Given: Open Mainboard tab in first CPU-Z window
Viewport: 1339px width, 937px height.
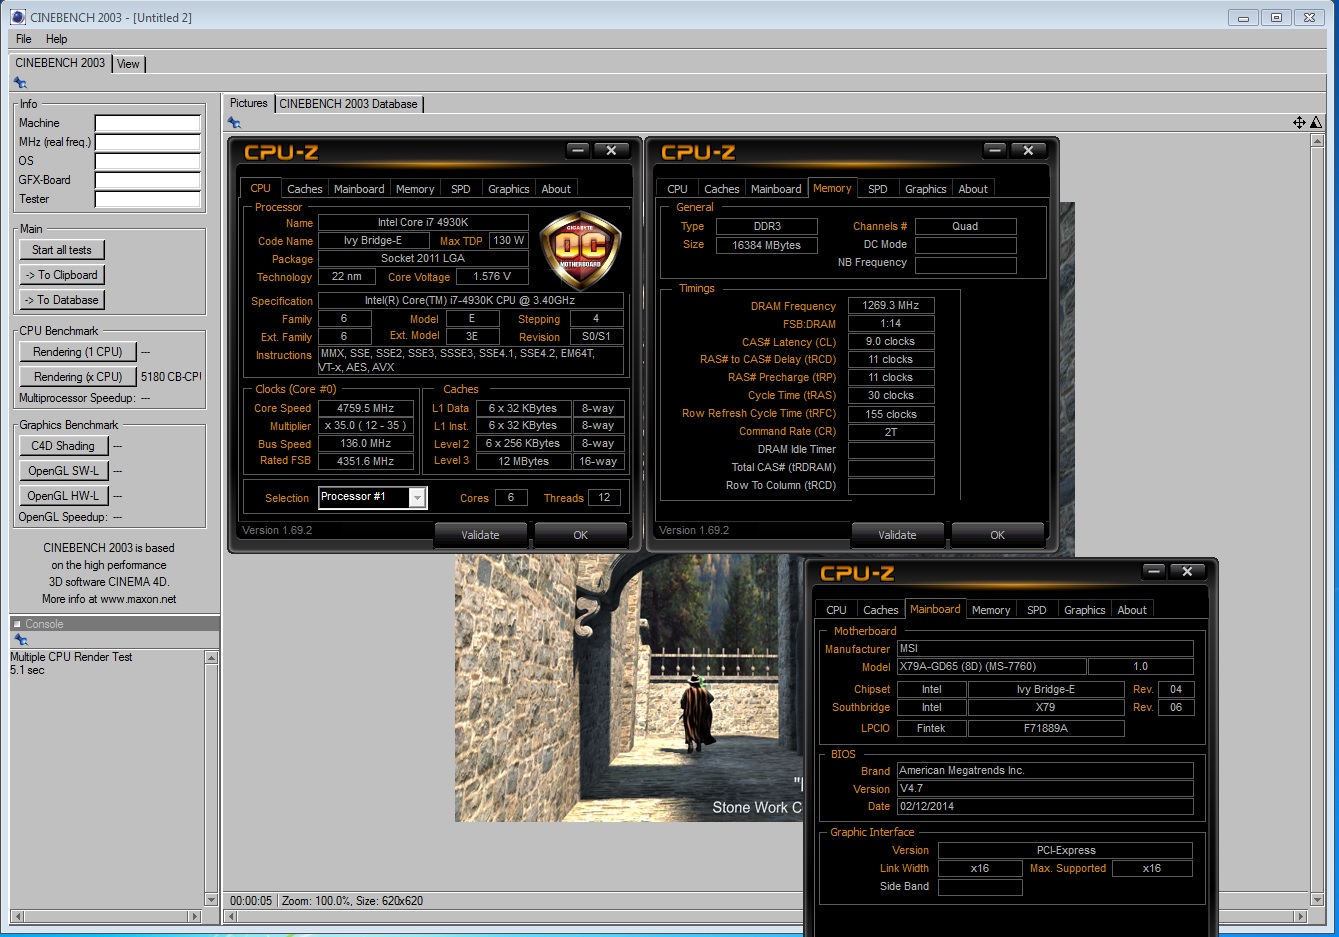Looking at the screenshot, I should point(359,189).
